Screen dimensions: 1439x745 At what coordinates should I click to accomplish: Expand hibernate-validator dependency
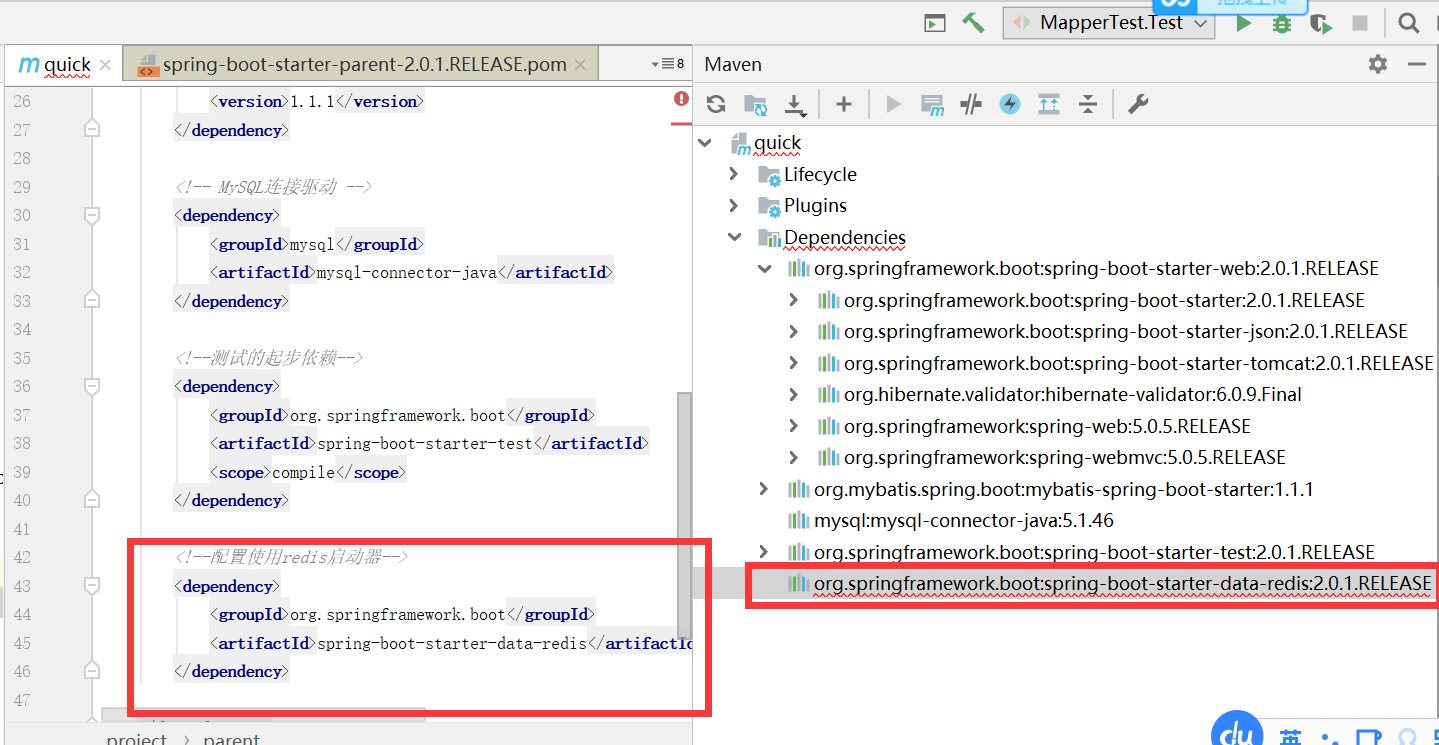pyautogui.click(x=794, y=394)
